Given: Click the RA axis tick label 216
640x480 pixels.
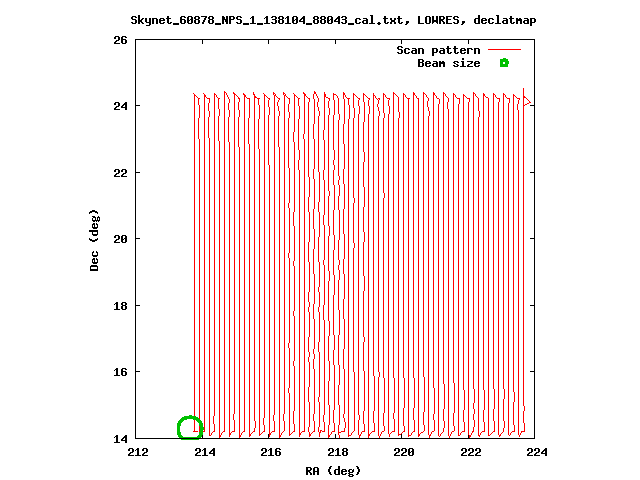Looking at the screenshot, I should (x=271, y=452).
